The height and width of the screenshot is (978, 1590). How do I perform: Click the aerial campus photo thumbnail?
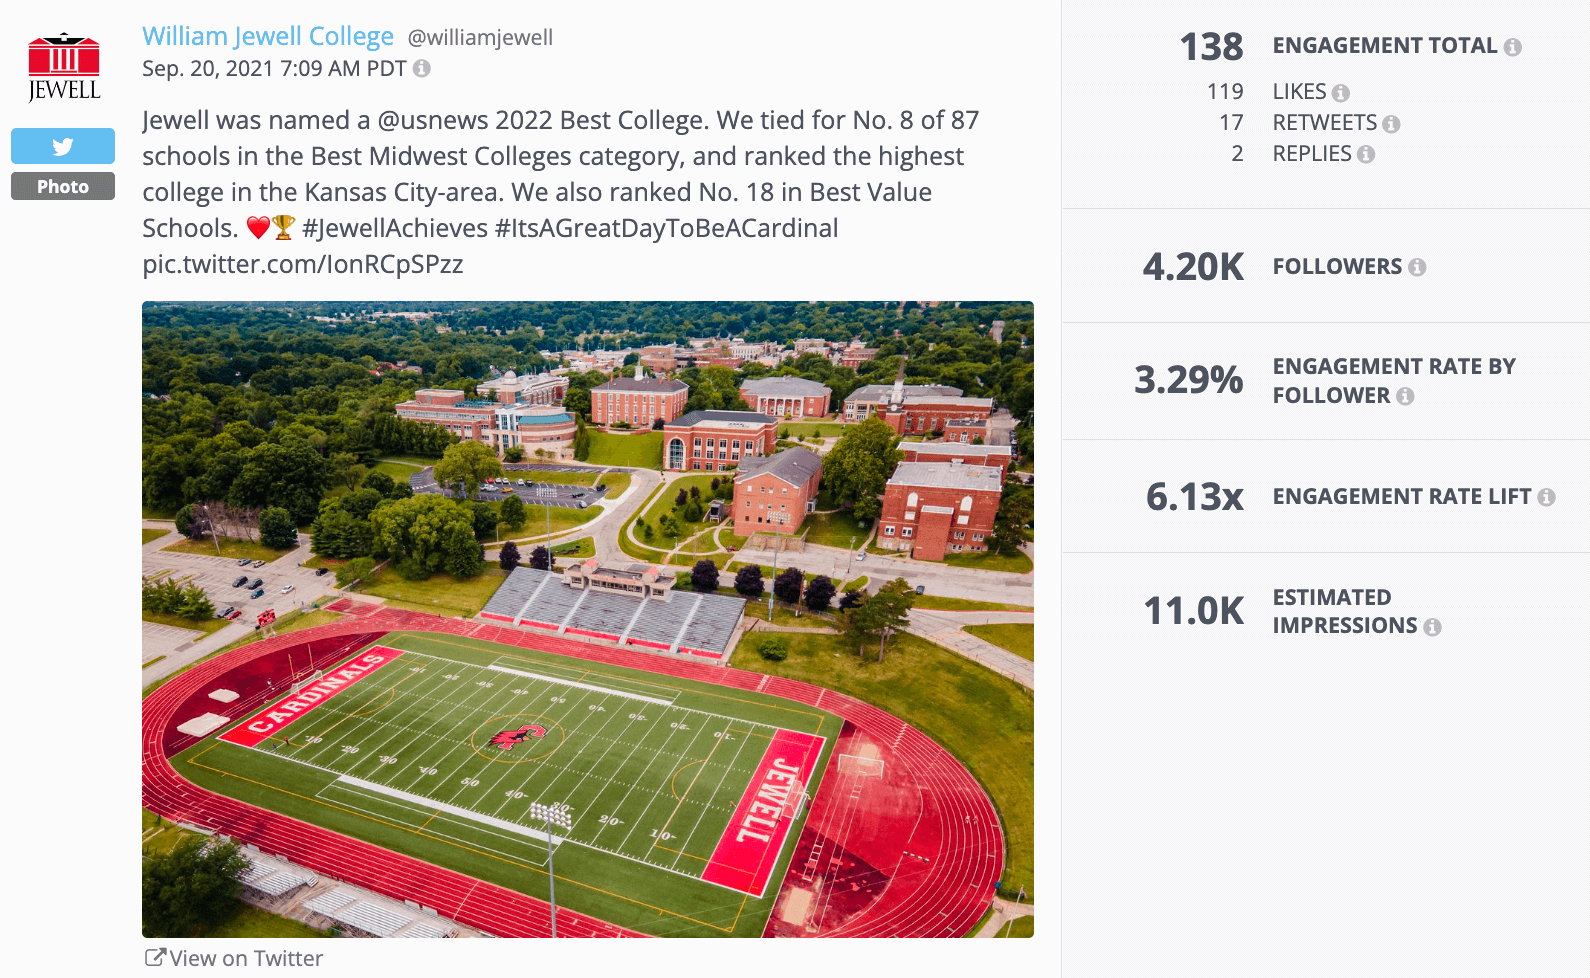[586, 618]
